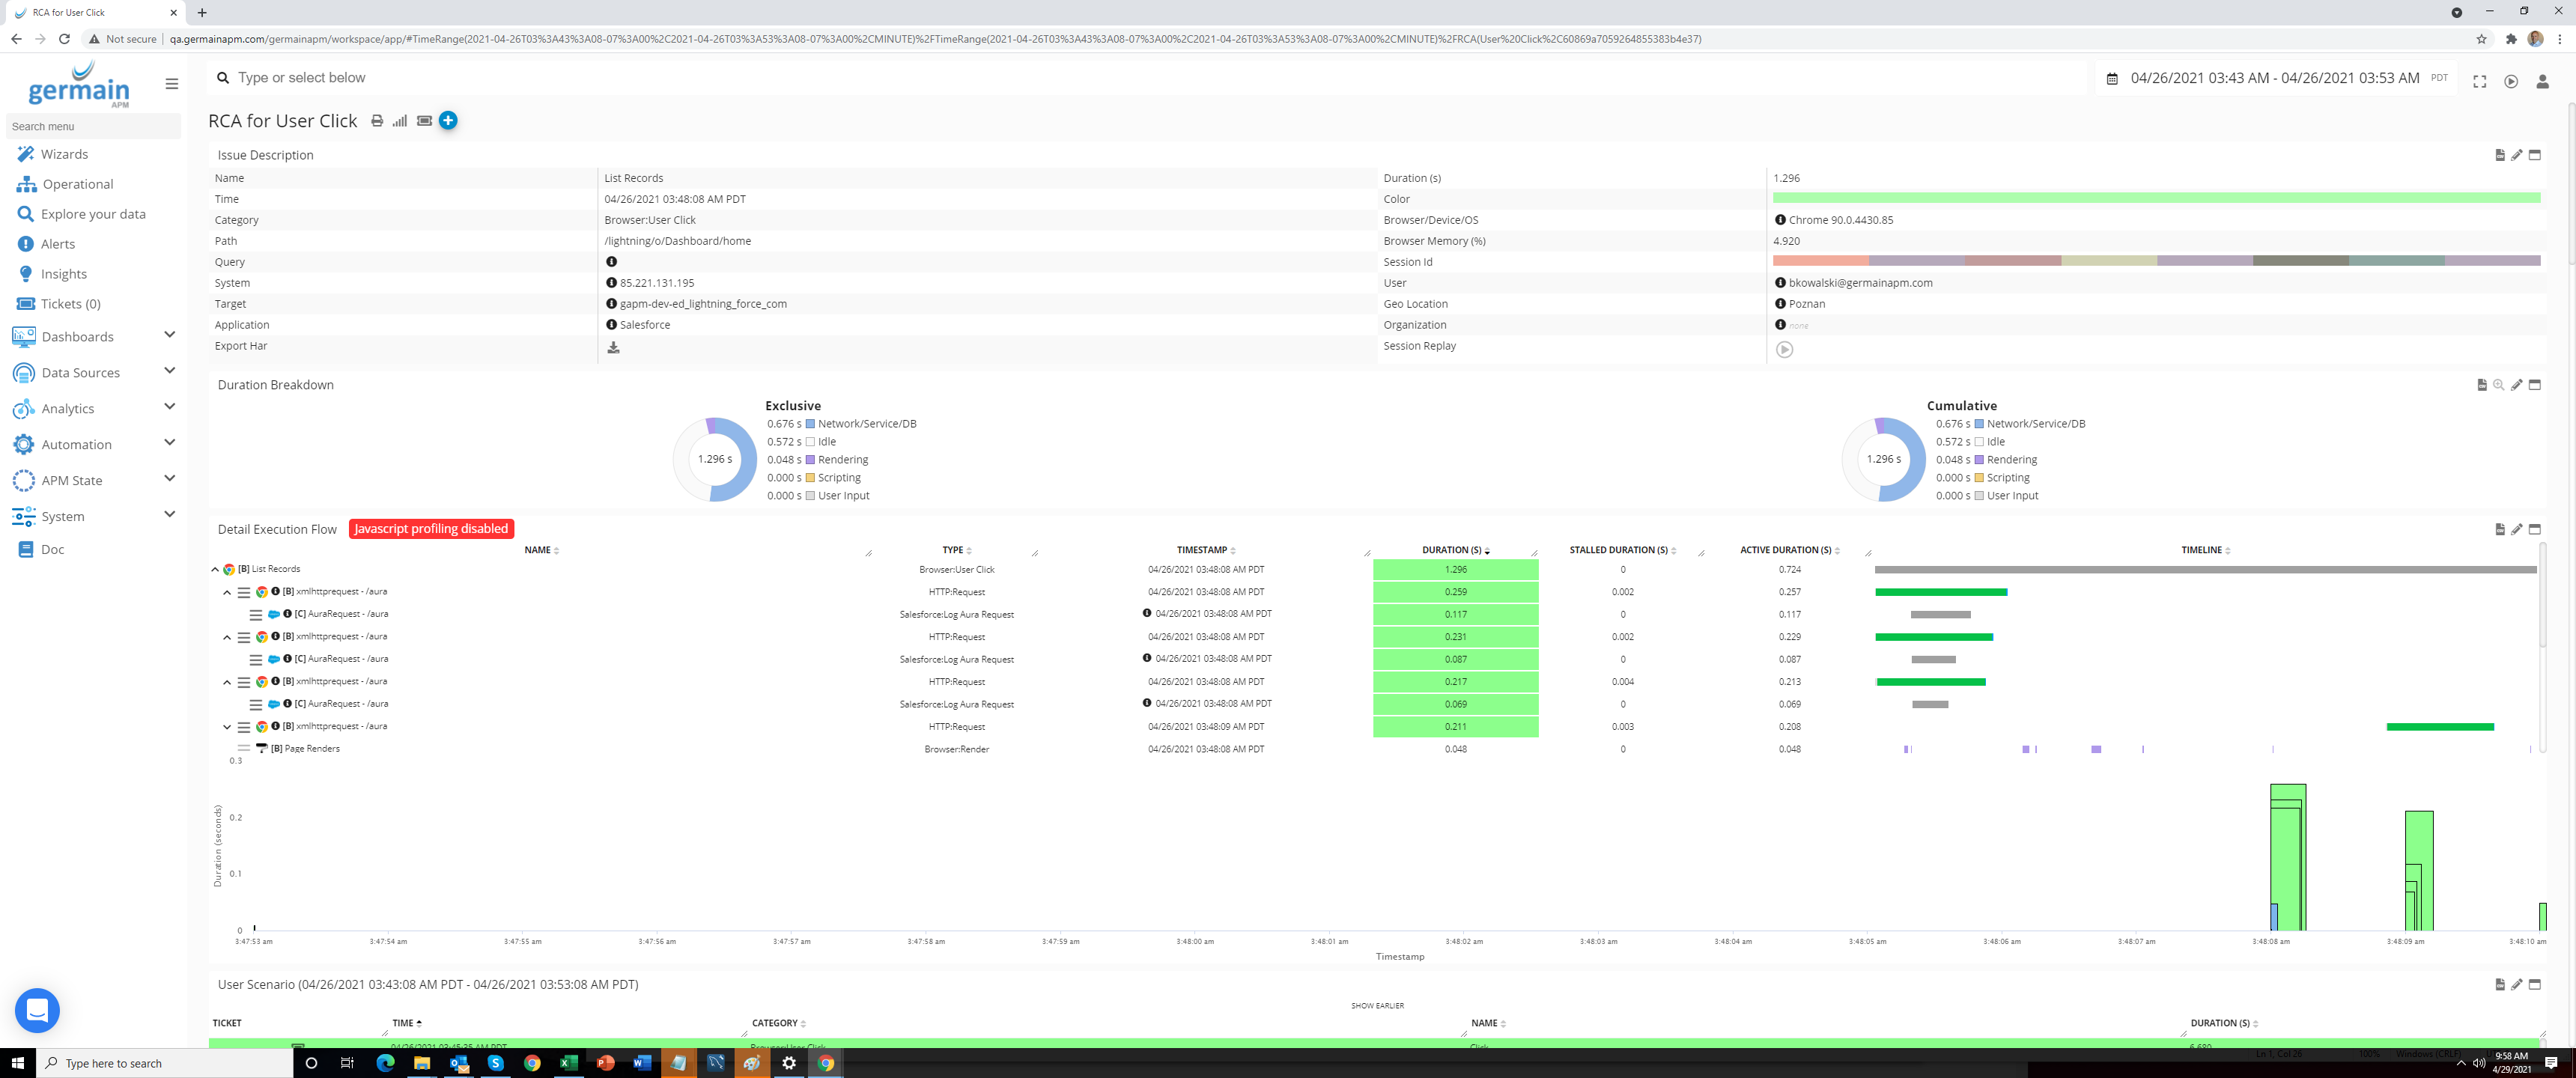The width and height of the screenshot is (2576, 1078).
Task: Download the Export Har file
Action: (x=613, y=349)
